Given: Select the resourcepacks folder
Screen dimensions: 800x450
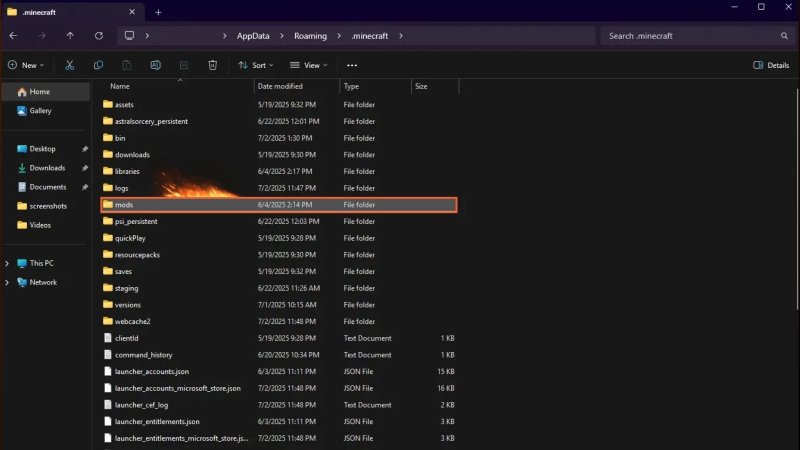Looking at the screenshot, I should (279, 255).
